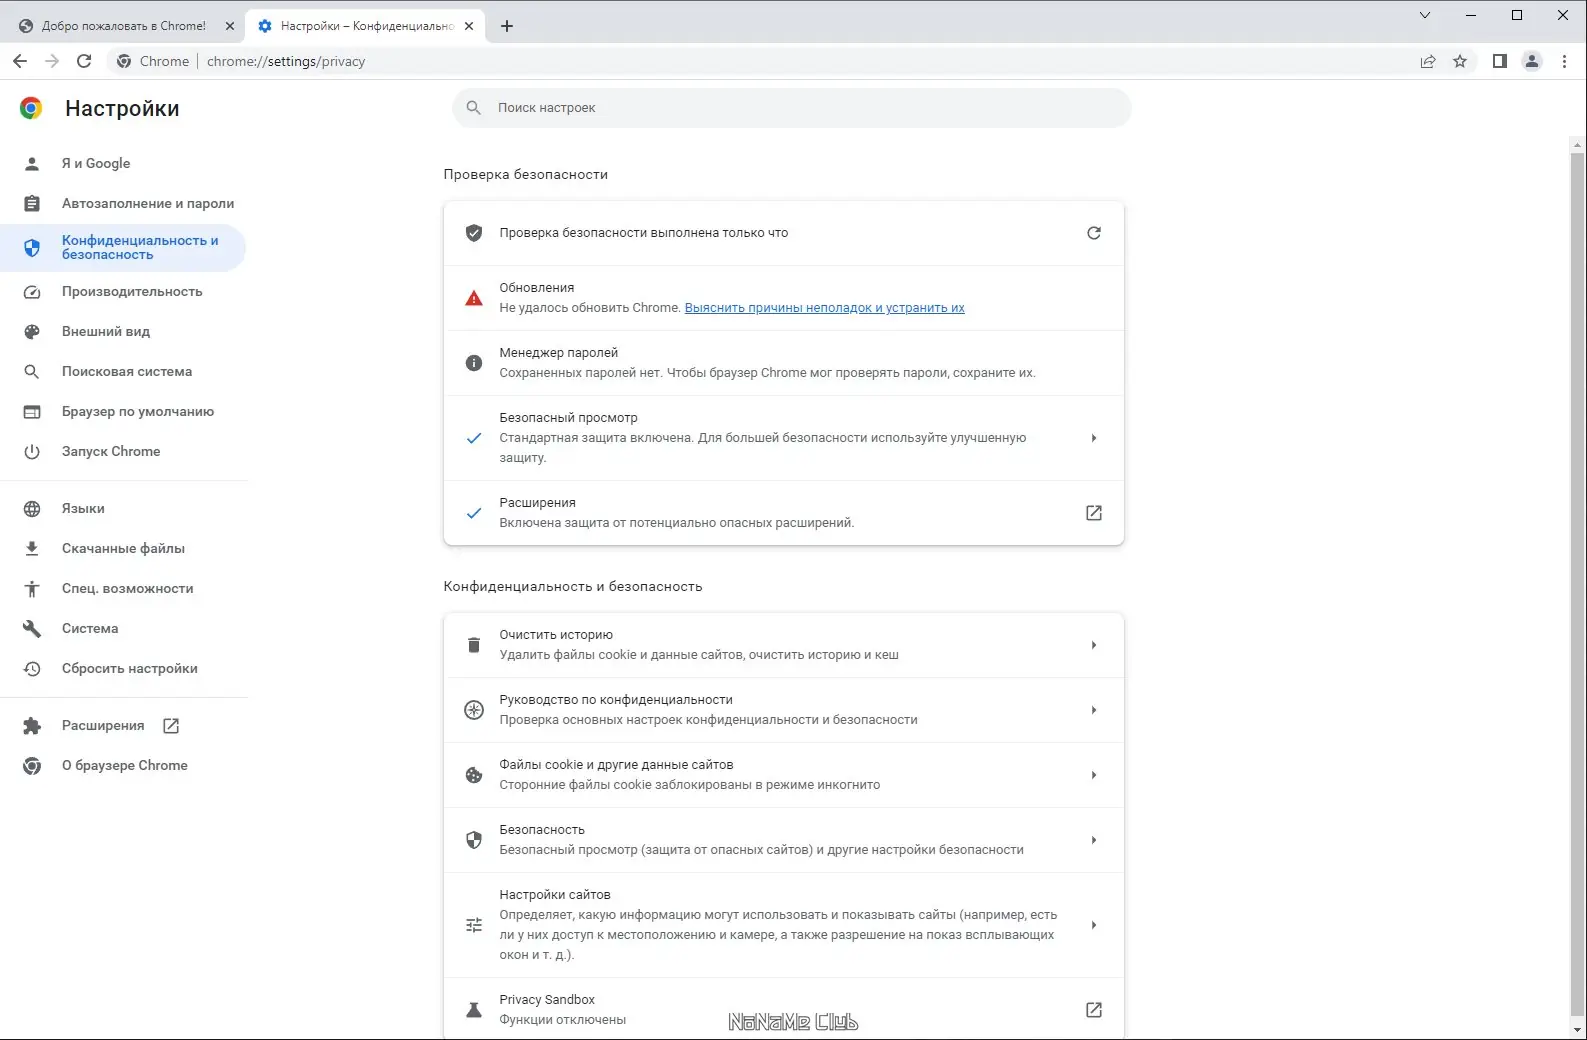Viewport: 1587px width, 1040px height.
Task: Open the Расширения external link icon in safety check
Action: 1094,513
